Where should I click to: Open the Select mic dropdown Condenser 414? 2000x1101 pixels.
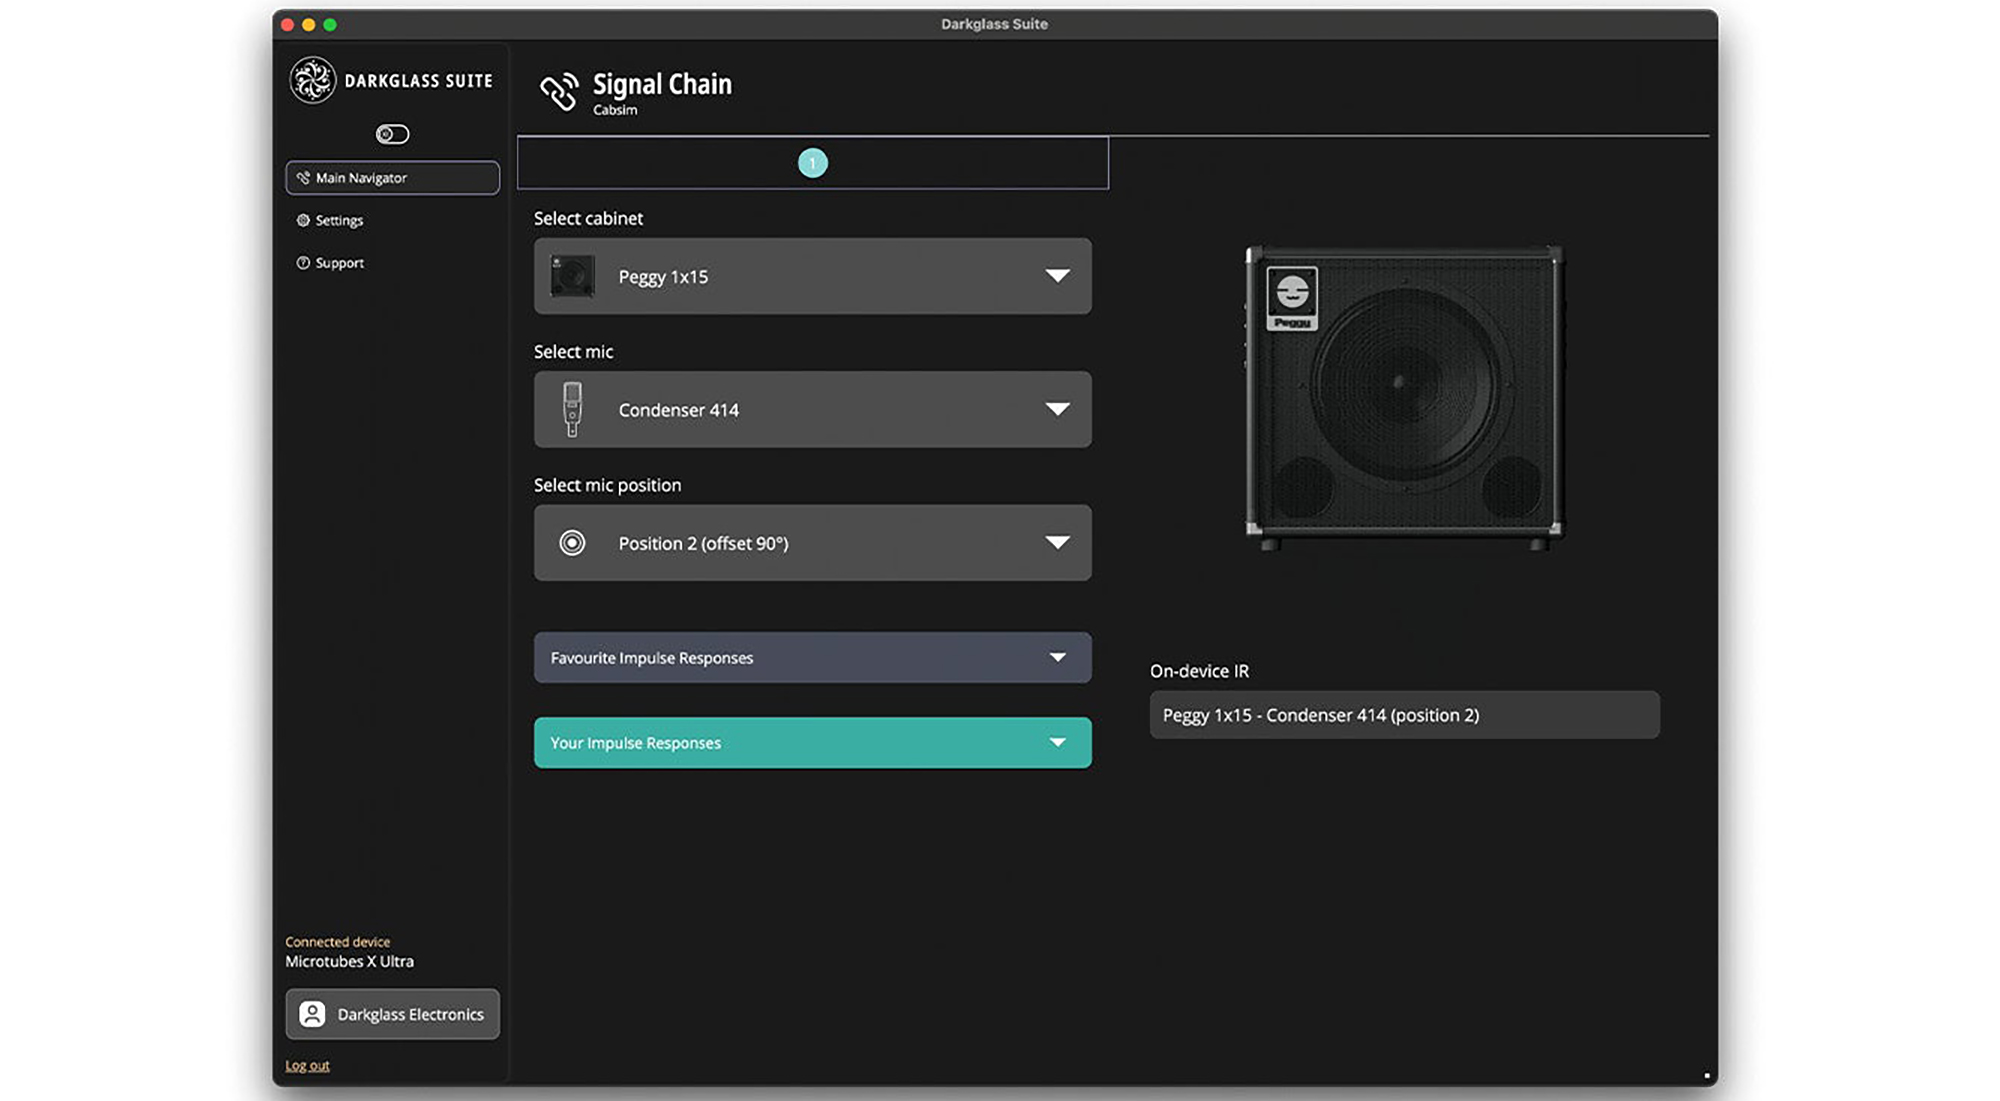click(813, 410)
